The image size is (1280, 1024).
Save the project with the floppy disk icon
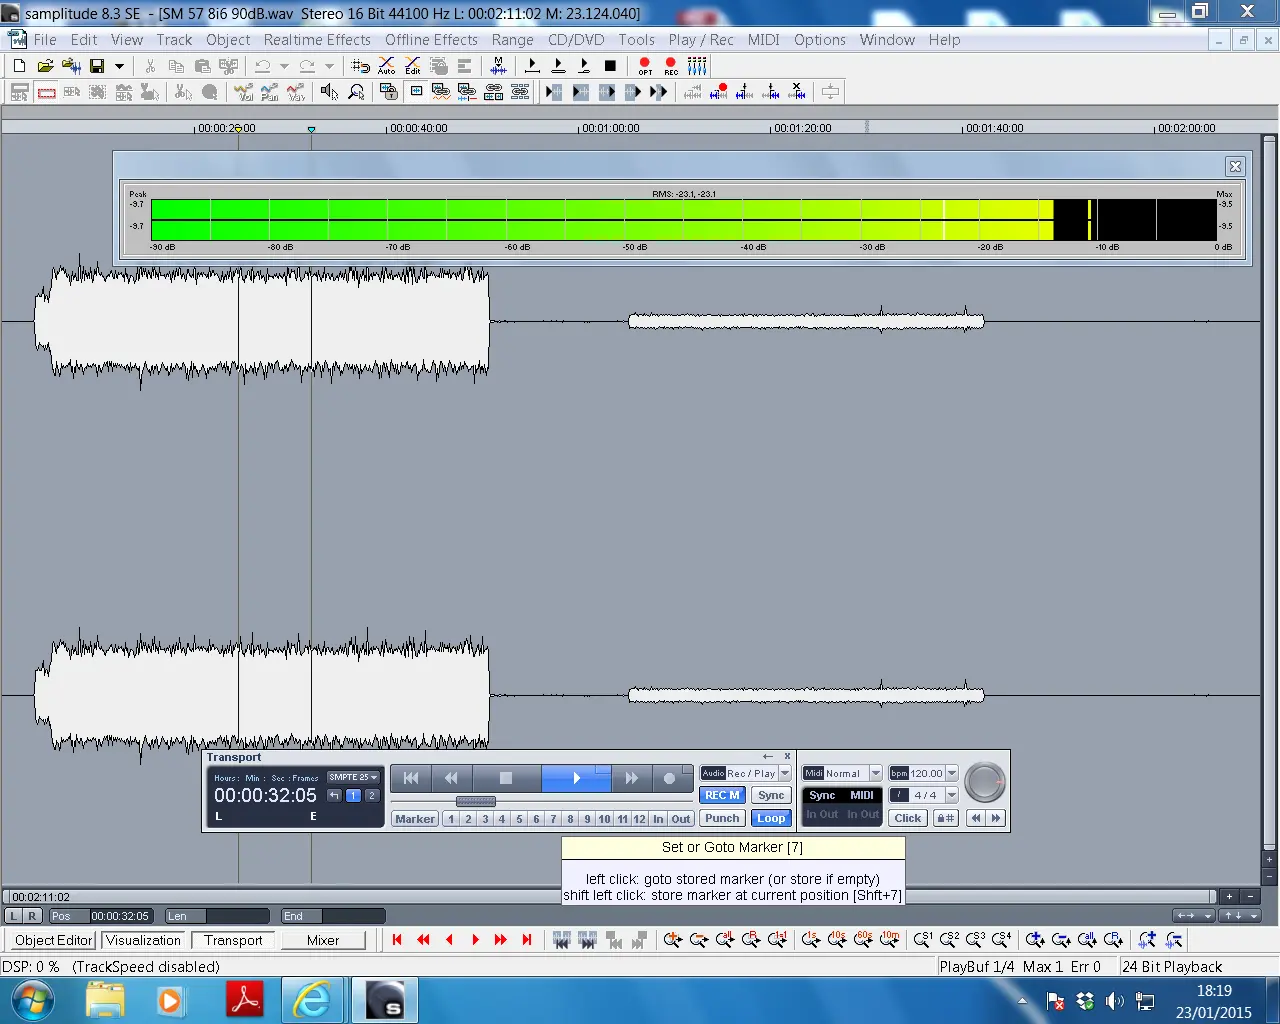(97, 66)
